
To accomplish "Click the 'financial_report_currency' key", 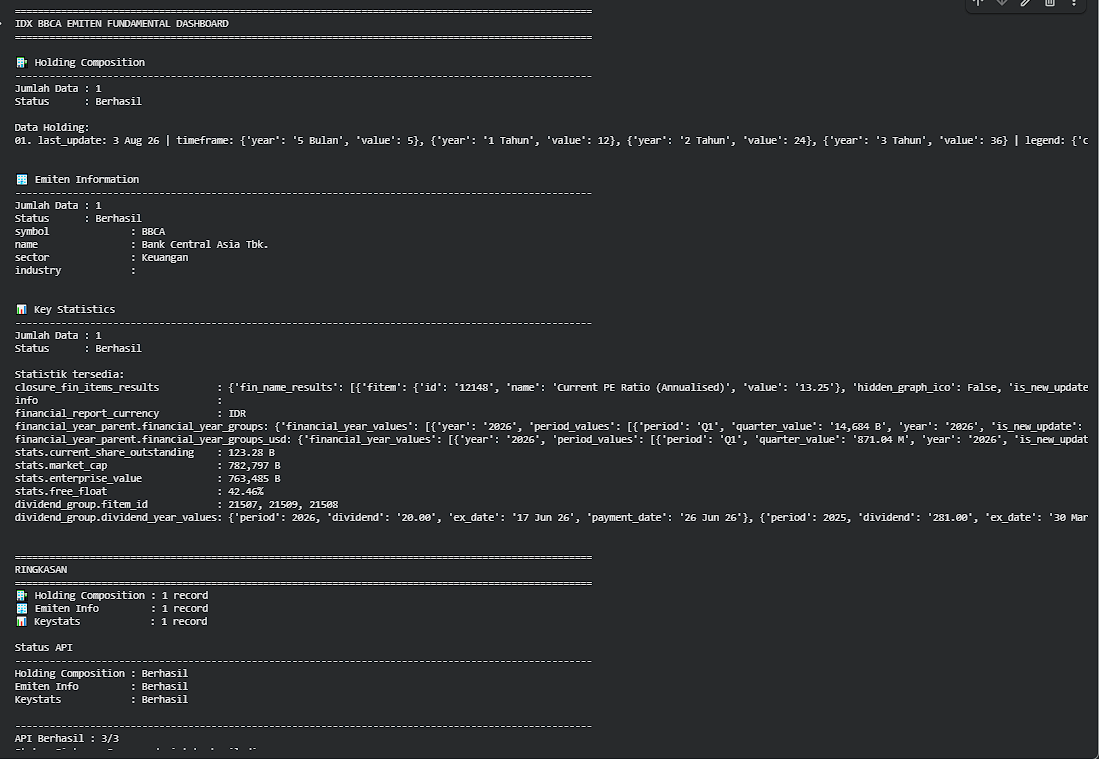I will coord(87,413).
